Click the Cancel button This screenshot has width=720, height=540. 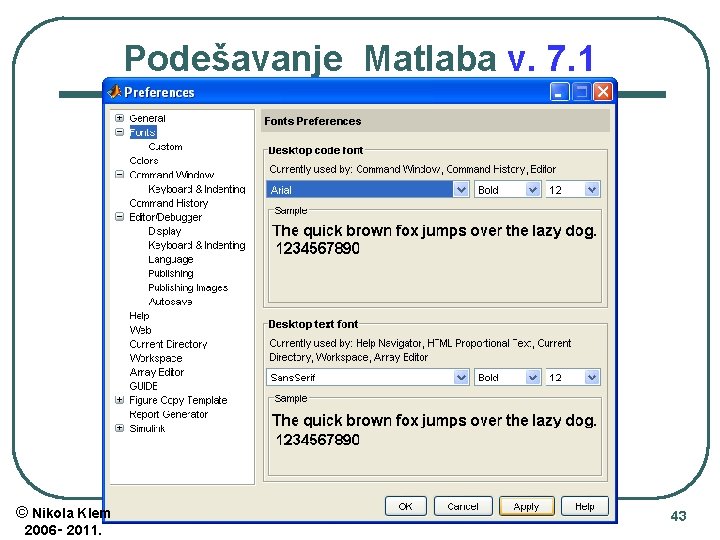[x=463, y=506]
